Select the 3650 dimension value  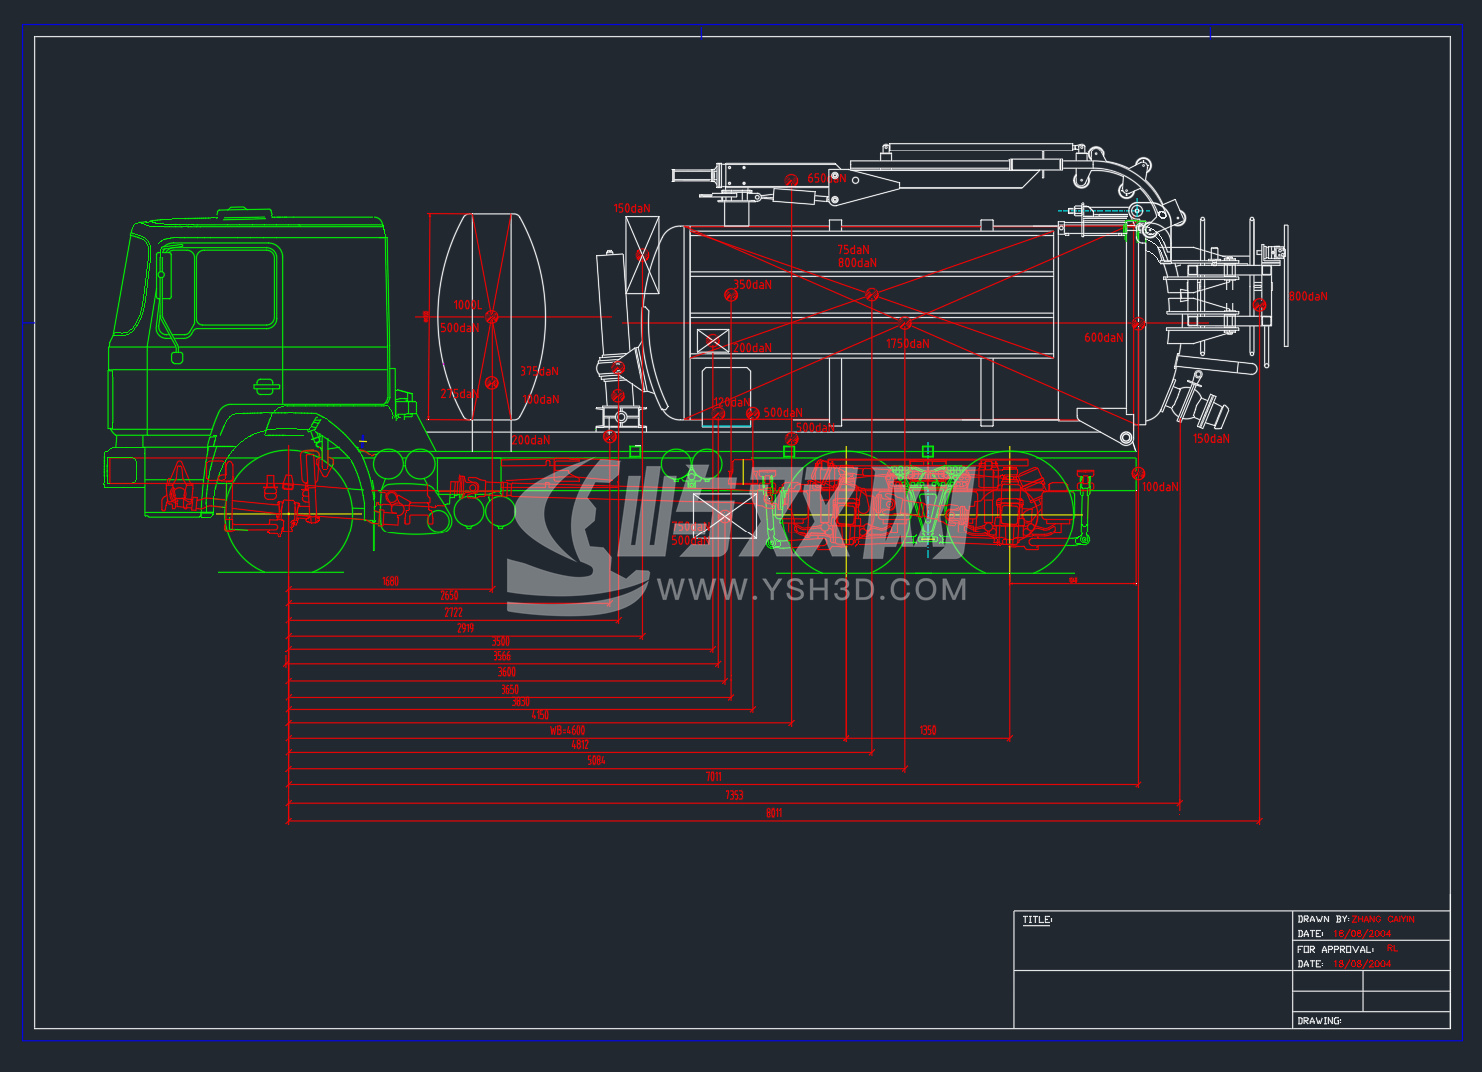pyautogui.click(x=510, y=690)
